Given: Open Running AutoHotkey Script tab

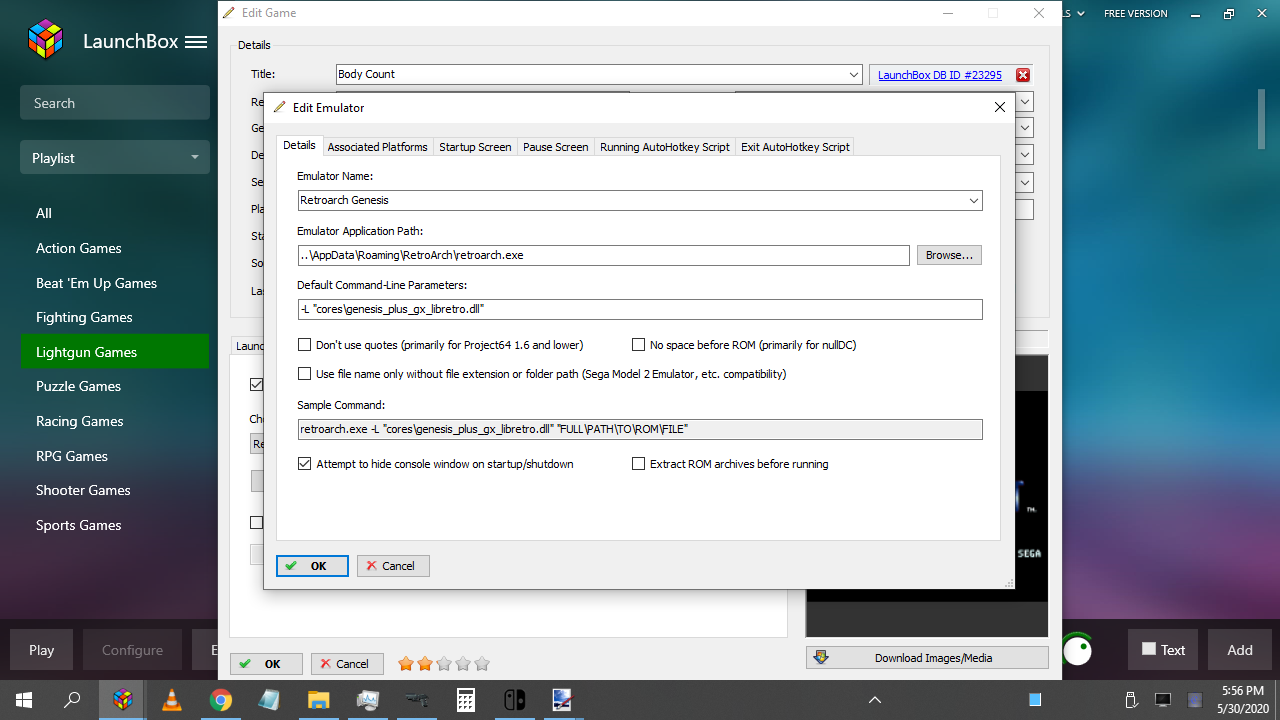Looking at the screenshot, I should pyautogui.click(x=665, y=147).
